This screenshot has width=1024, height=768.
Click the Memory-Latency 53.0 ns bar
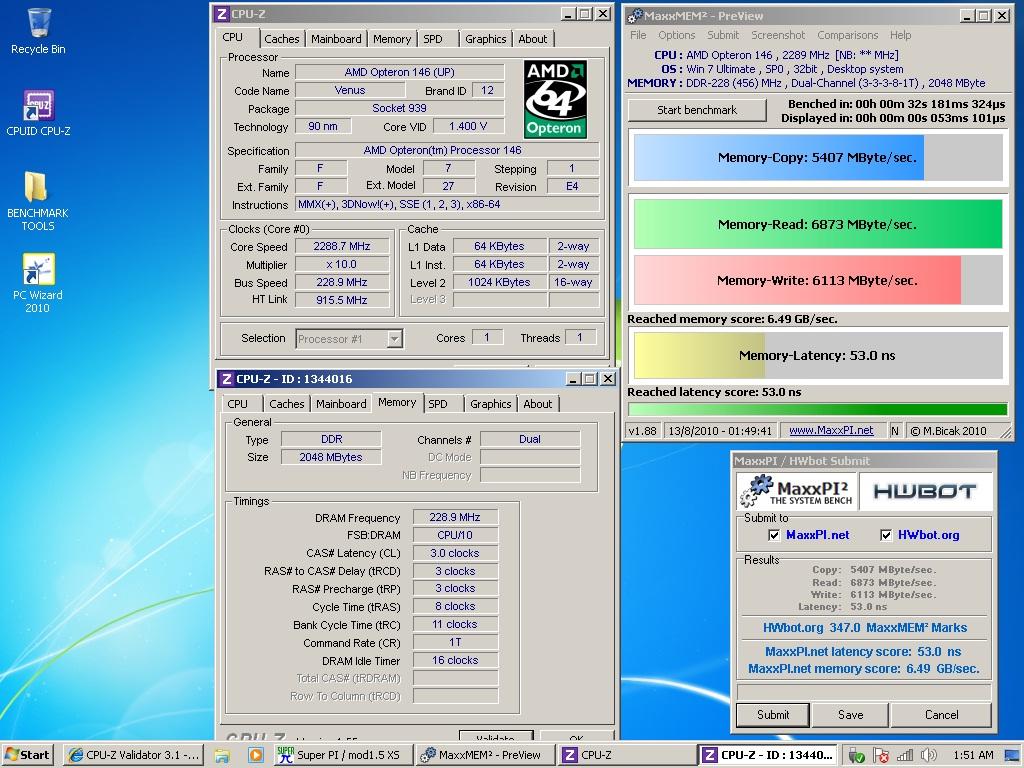point(818,356)
